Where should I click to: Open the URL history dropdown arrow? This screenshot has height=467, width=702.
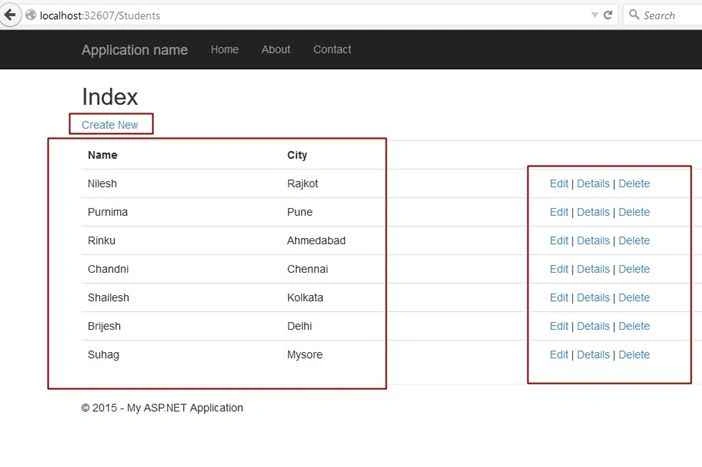tap(595, 15)
